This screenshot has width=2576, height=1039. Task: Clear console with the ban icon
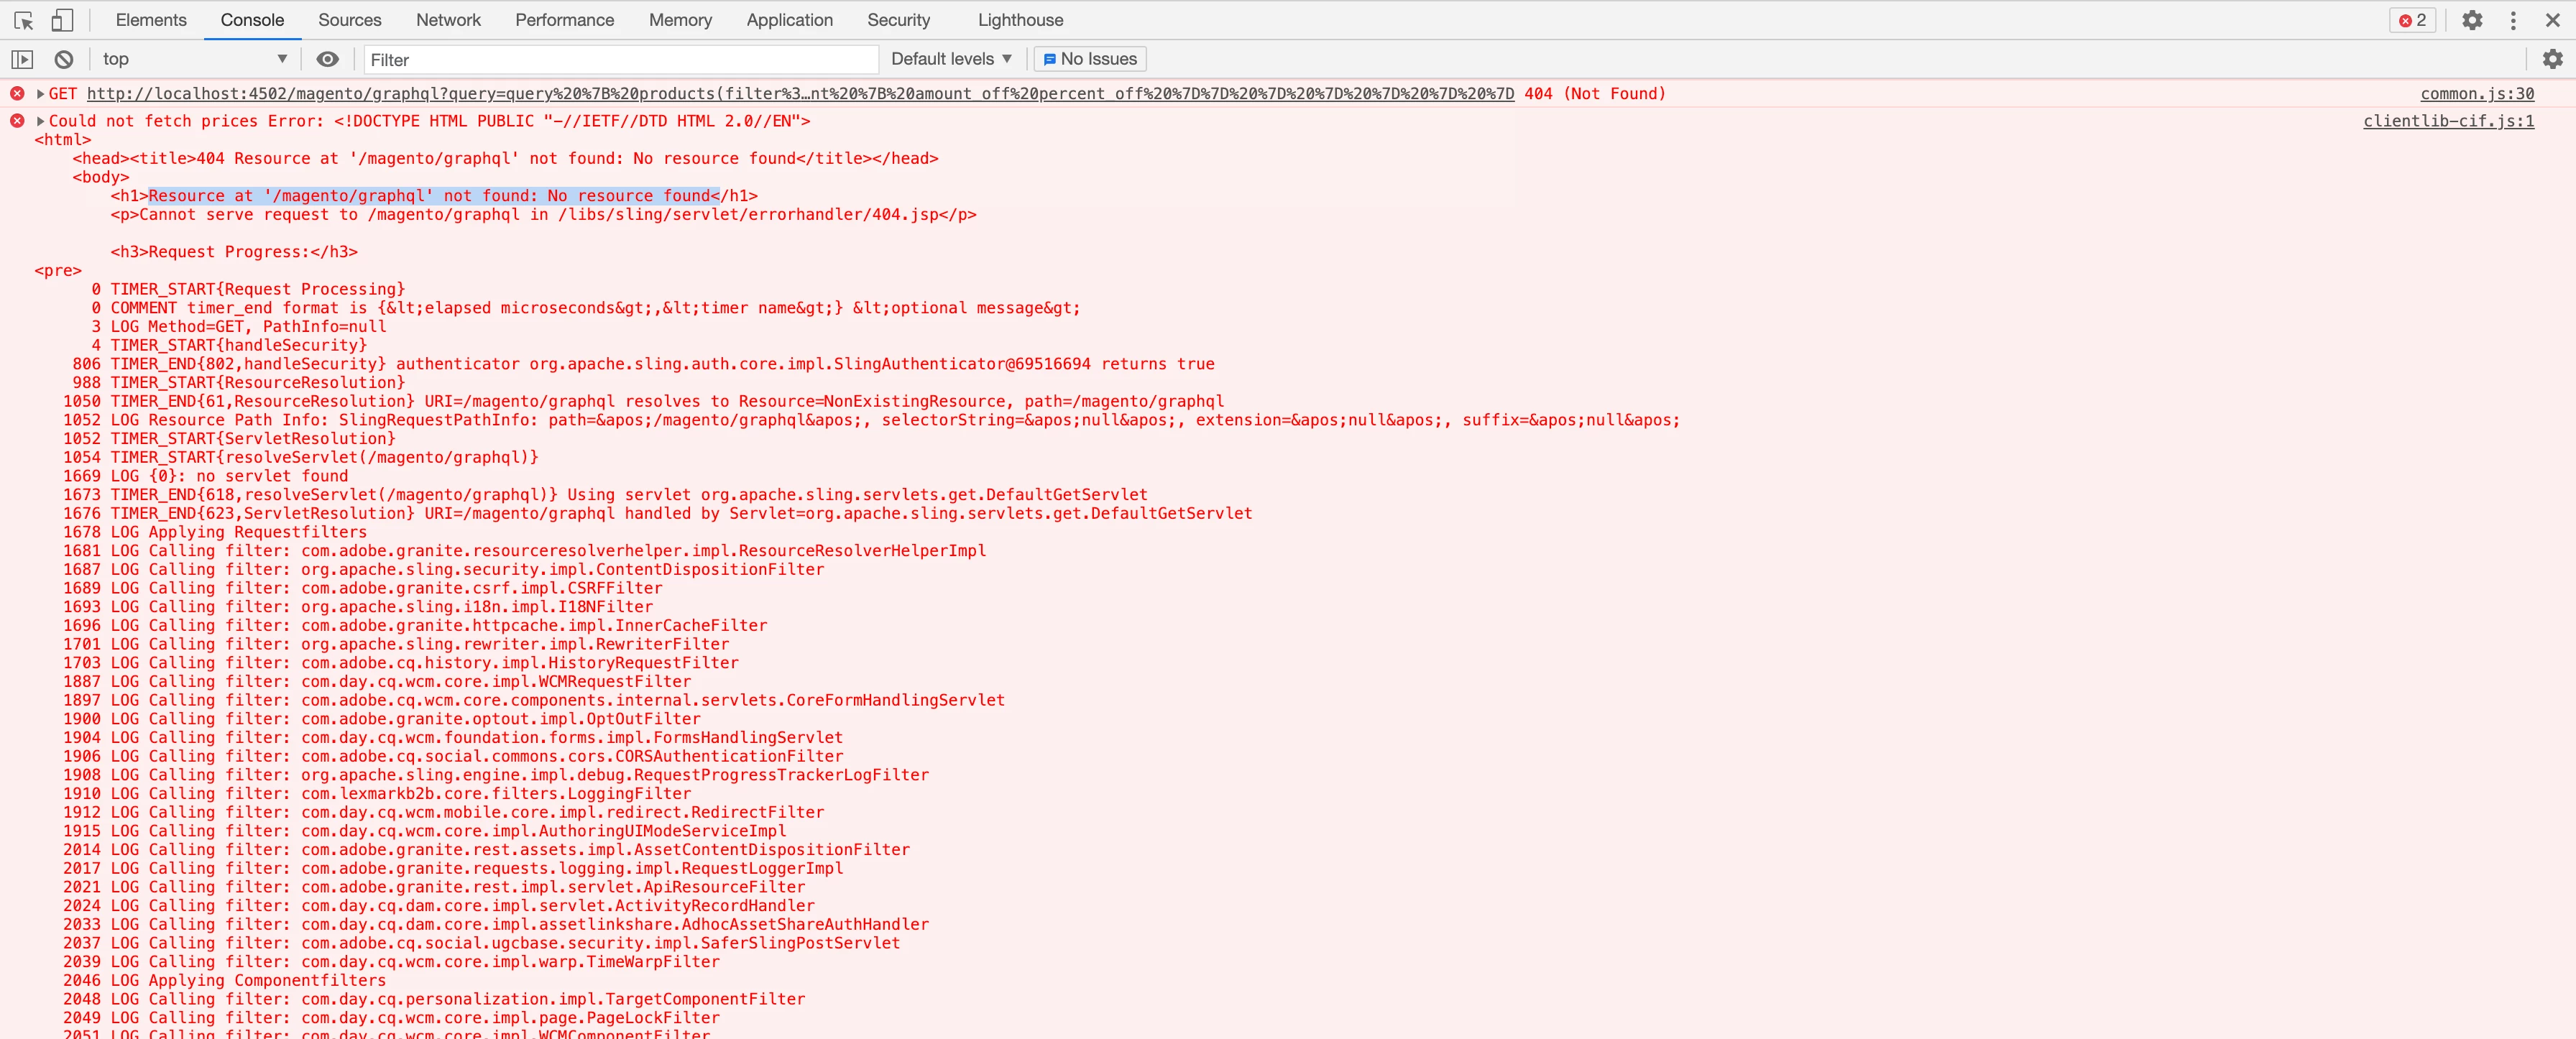click(x=64, y=59)
